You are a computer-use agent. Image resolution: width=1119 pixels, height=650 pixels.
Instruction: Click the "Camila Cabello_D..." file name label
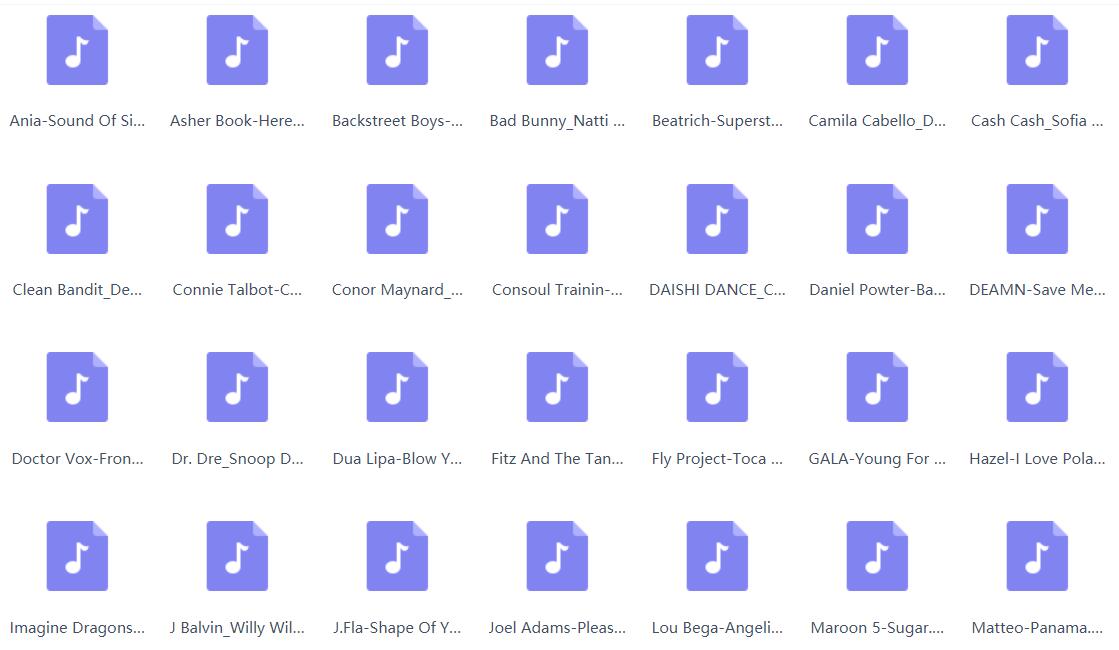(877, 121)
